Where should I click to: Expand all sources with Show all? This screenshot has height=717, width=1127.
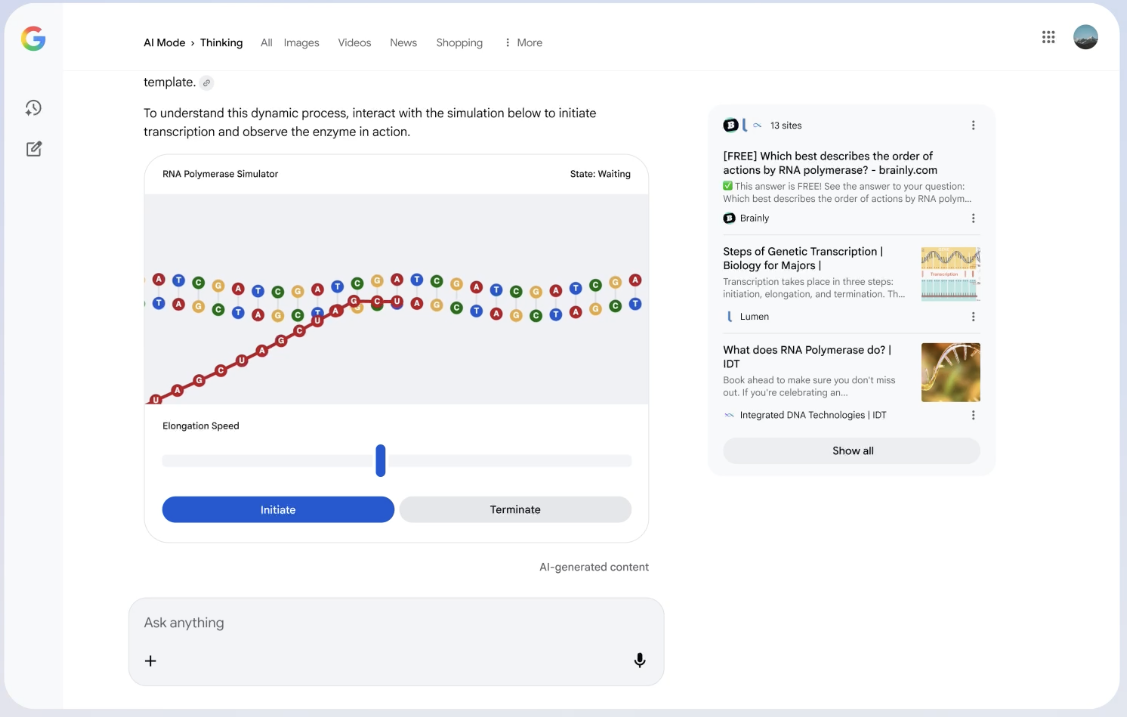point(851,450)
